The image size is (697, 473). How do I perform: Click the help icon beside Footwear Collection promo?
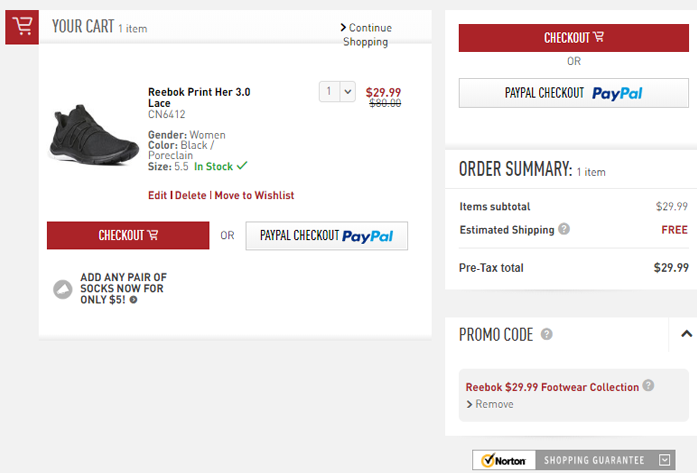click(x=649, y=386)
